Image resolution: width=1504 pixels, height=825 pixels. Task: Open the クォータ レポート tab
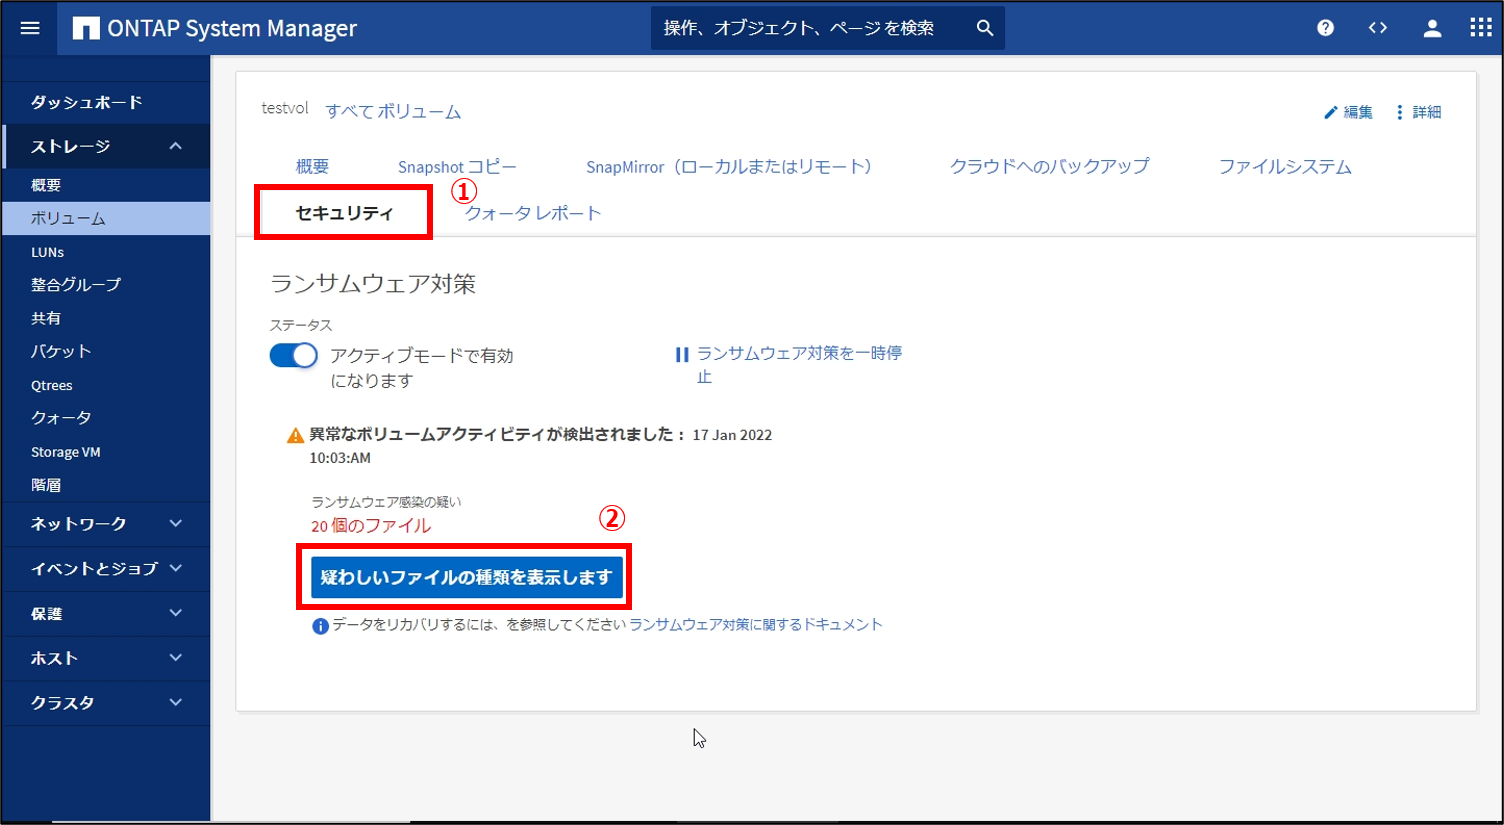click(532, 213)
